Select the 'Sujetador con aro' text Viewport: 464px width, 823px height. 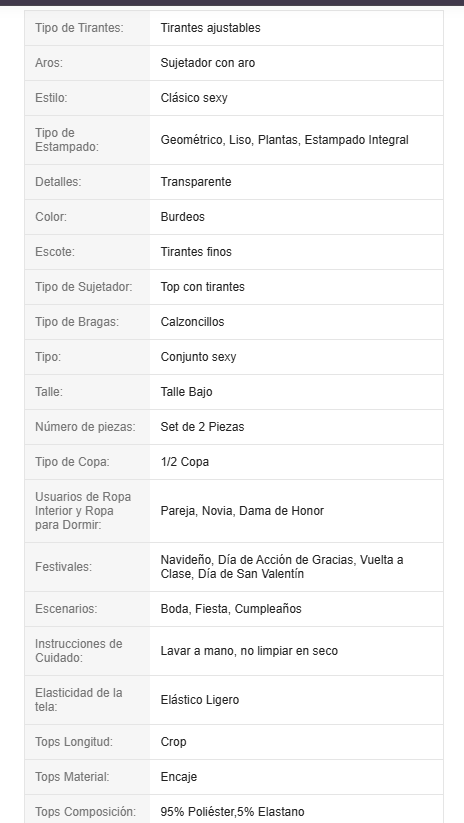(x=207, y=63)
